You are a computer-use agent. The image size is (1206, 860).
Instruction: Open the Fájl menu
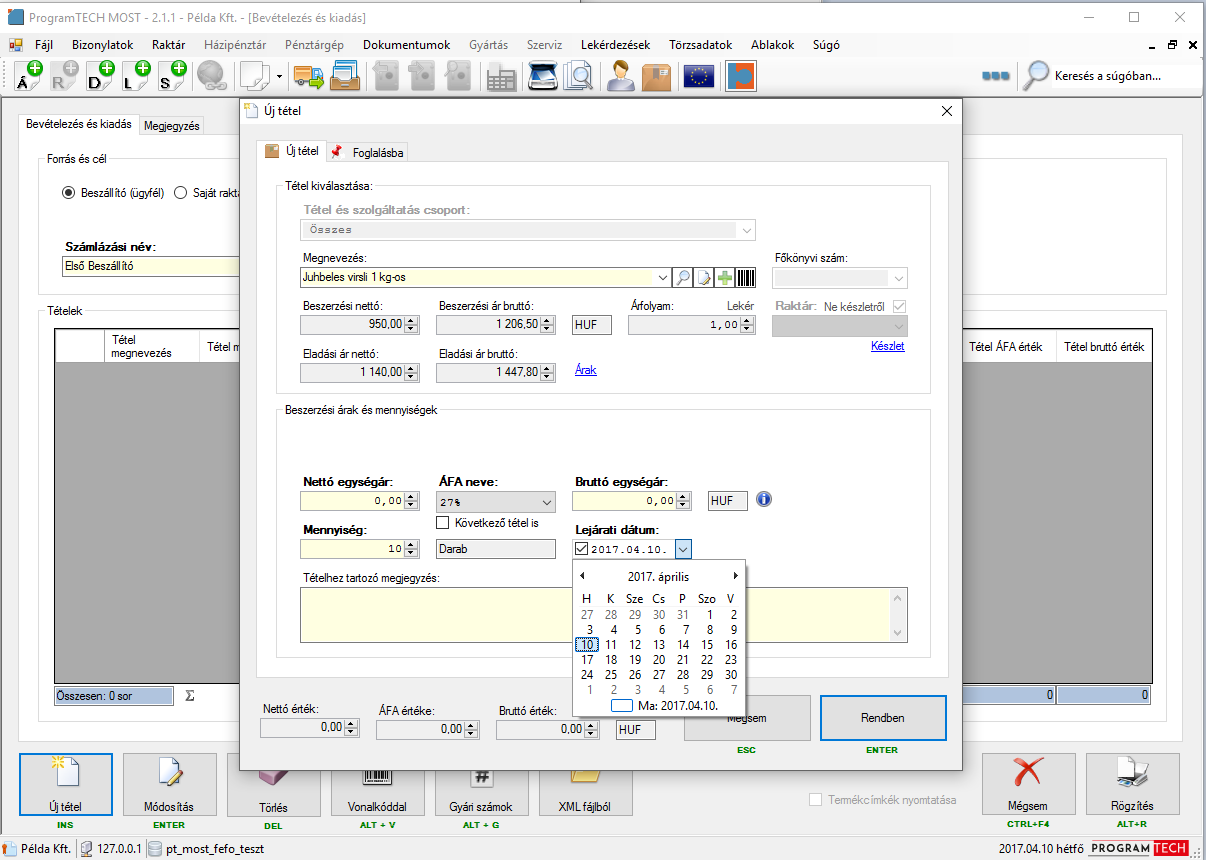(44, 45)
